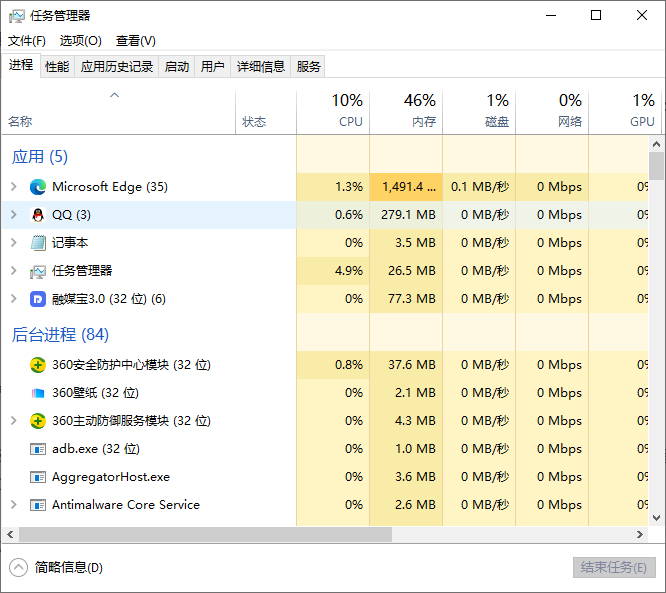
Task: Maximize the Task Manager window
Action: click(x=596, y=15)
